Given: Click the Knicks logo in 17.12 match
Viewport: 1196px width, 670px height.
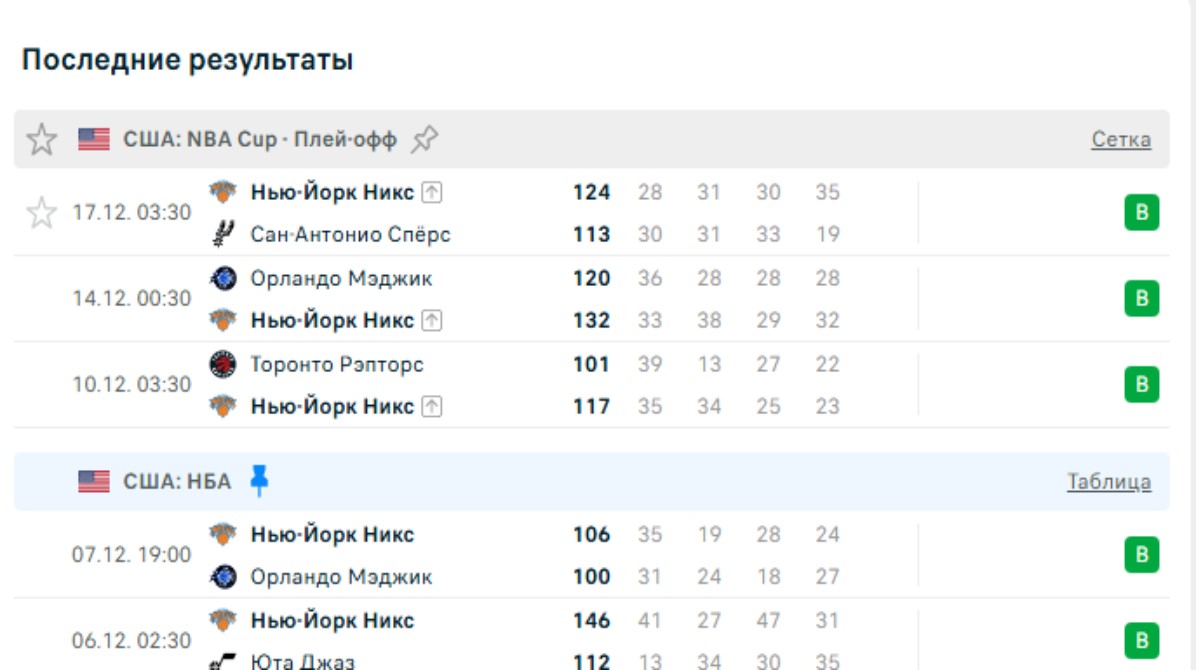Looking at the screenshot, I should coord(222,192).
